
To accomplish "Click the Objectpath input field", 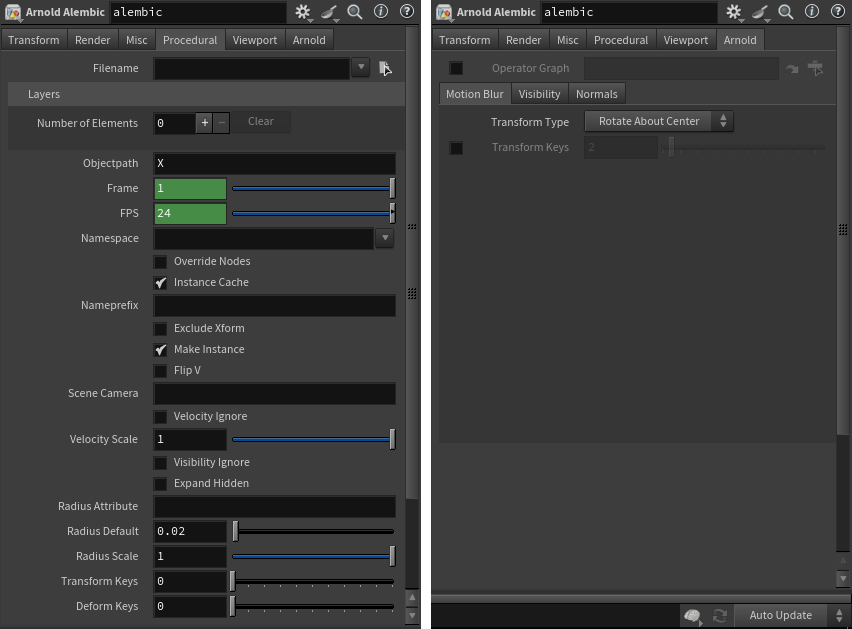I will [x=274, y=163].
